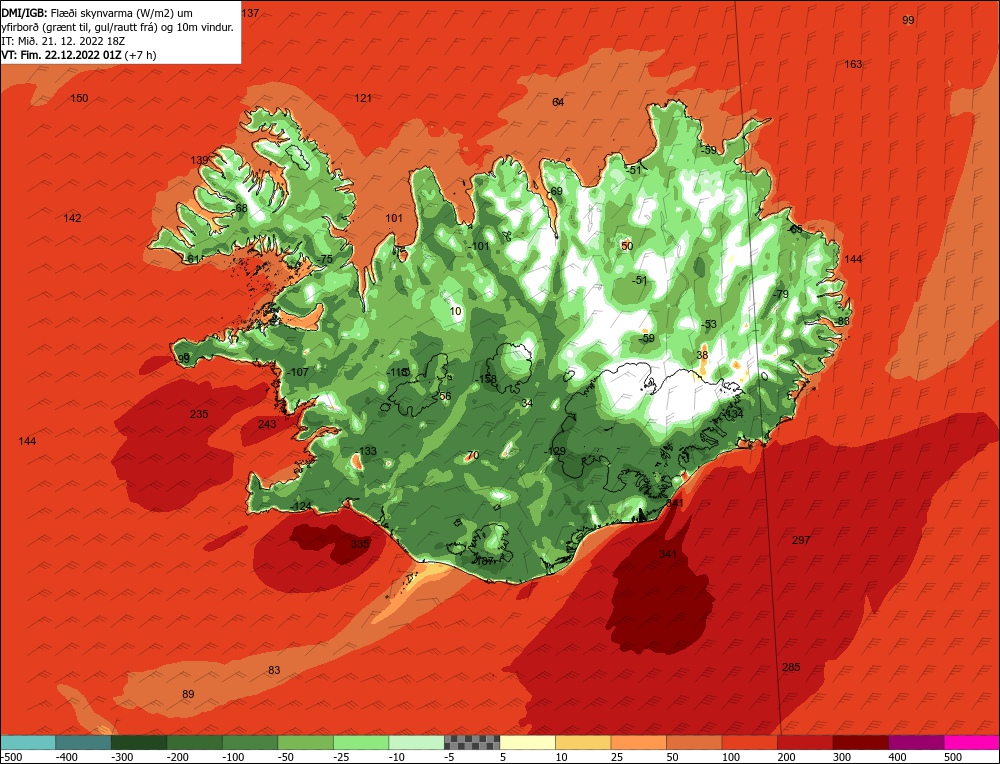
Task: Click the map value 243
Action: [x=267, y=424]
